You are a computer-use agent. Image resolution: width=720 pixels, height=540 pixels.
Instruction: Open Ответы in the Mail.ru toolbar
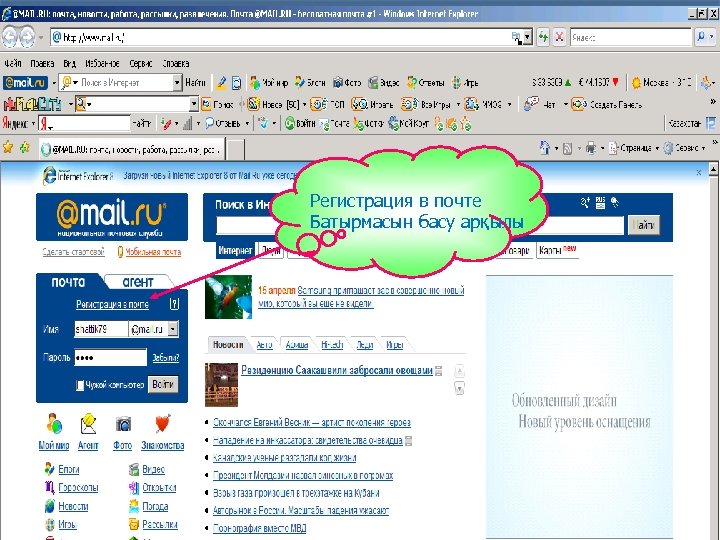point(426,83)
